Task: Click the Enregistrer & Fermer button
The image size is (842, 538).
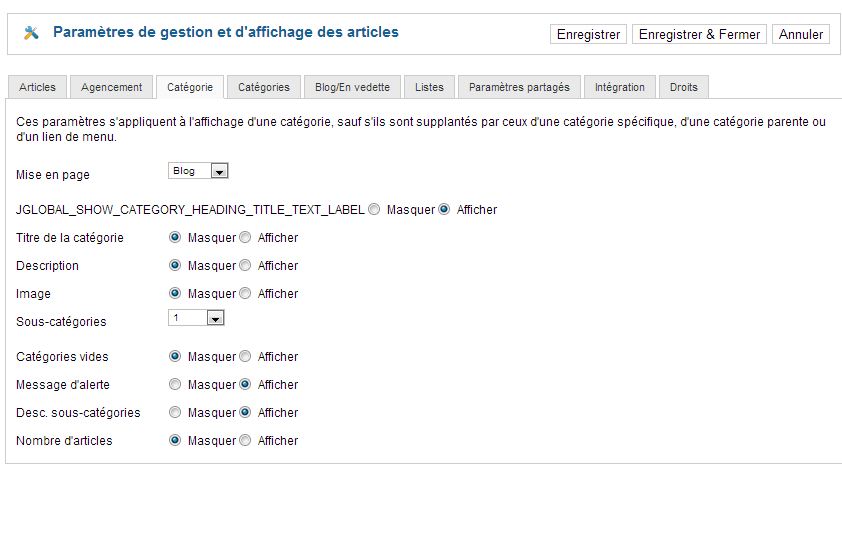Action: [x=699, y=34]
